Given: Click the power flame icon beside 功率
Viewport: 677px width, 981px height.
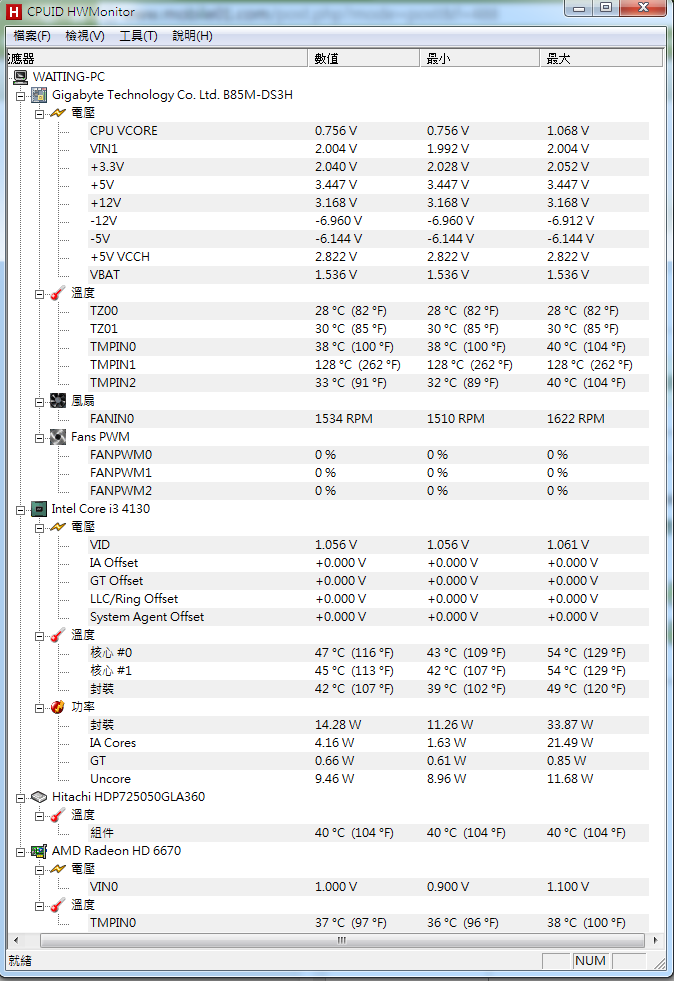Looking at the screenshot, I should pyautogui.click(x=58, y=707).
